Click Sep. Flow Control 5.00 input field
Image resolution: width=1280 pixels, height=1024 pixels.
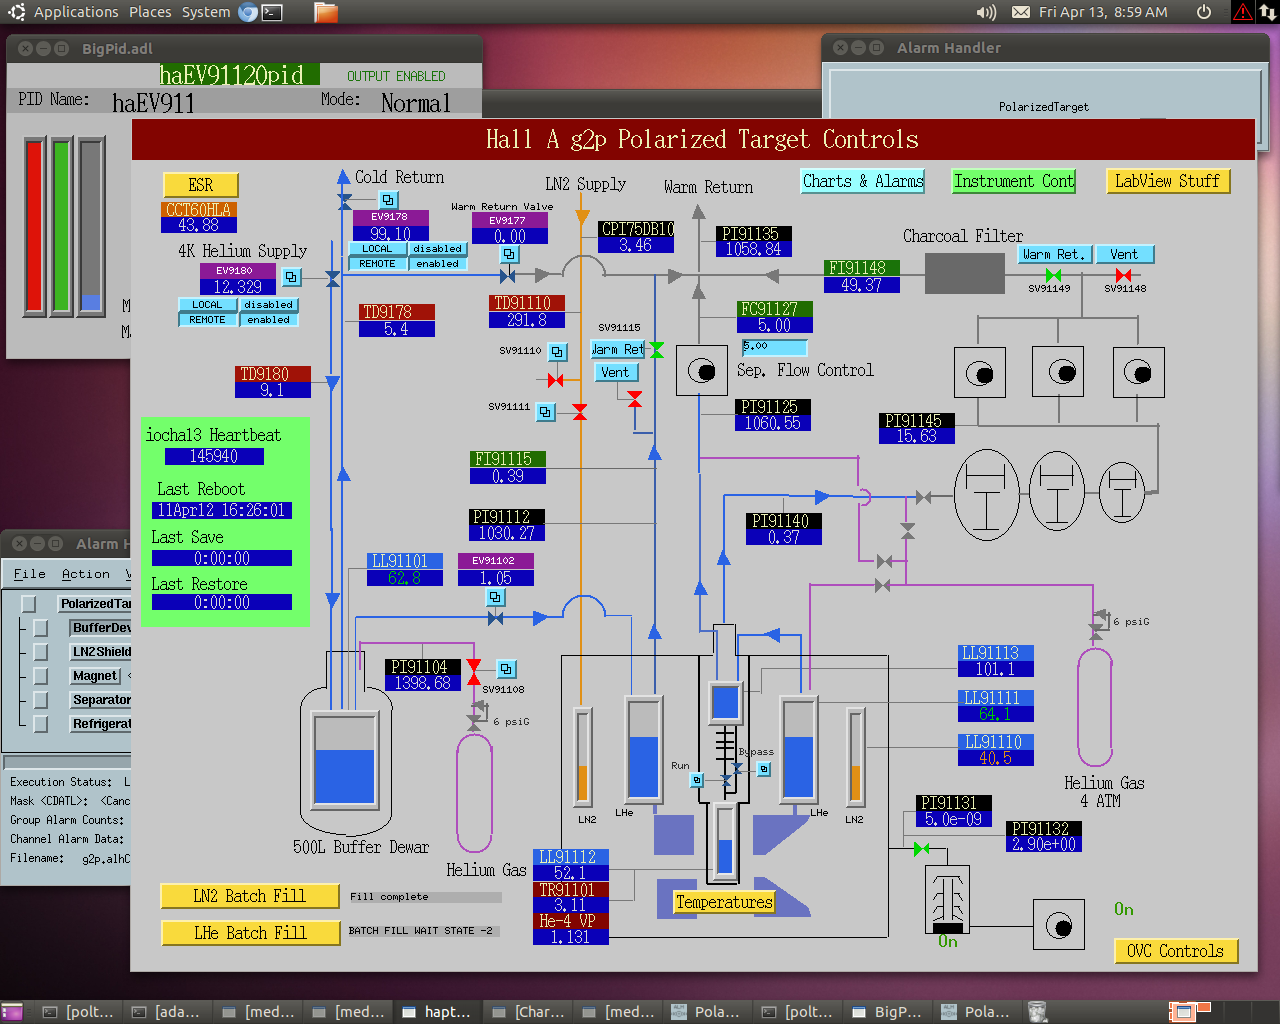(x=774, y=347)
